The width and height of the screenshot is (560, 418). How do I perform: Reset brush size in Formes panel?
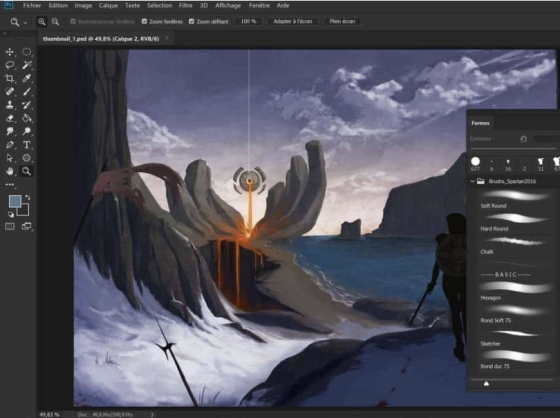point(523,139)
